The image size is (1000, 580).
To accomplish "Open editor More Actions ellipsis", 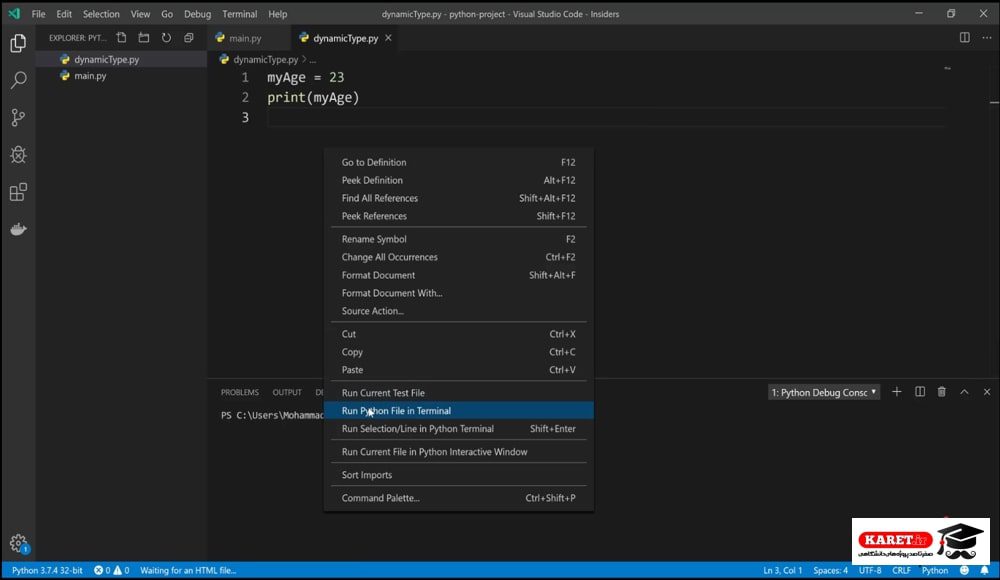I will pyautogui.click(x=987, y=38).
